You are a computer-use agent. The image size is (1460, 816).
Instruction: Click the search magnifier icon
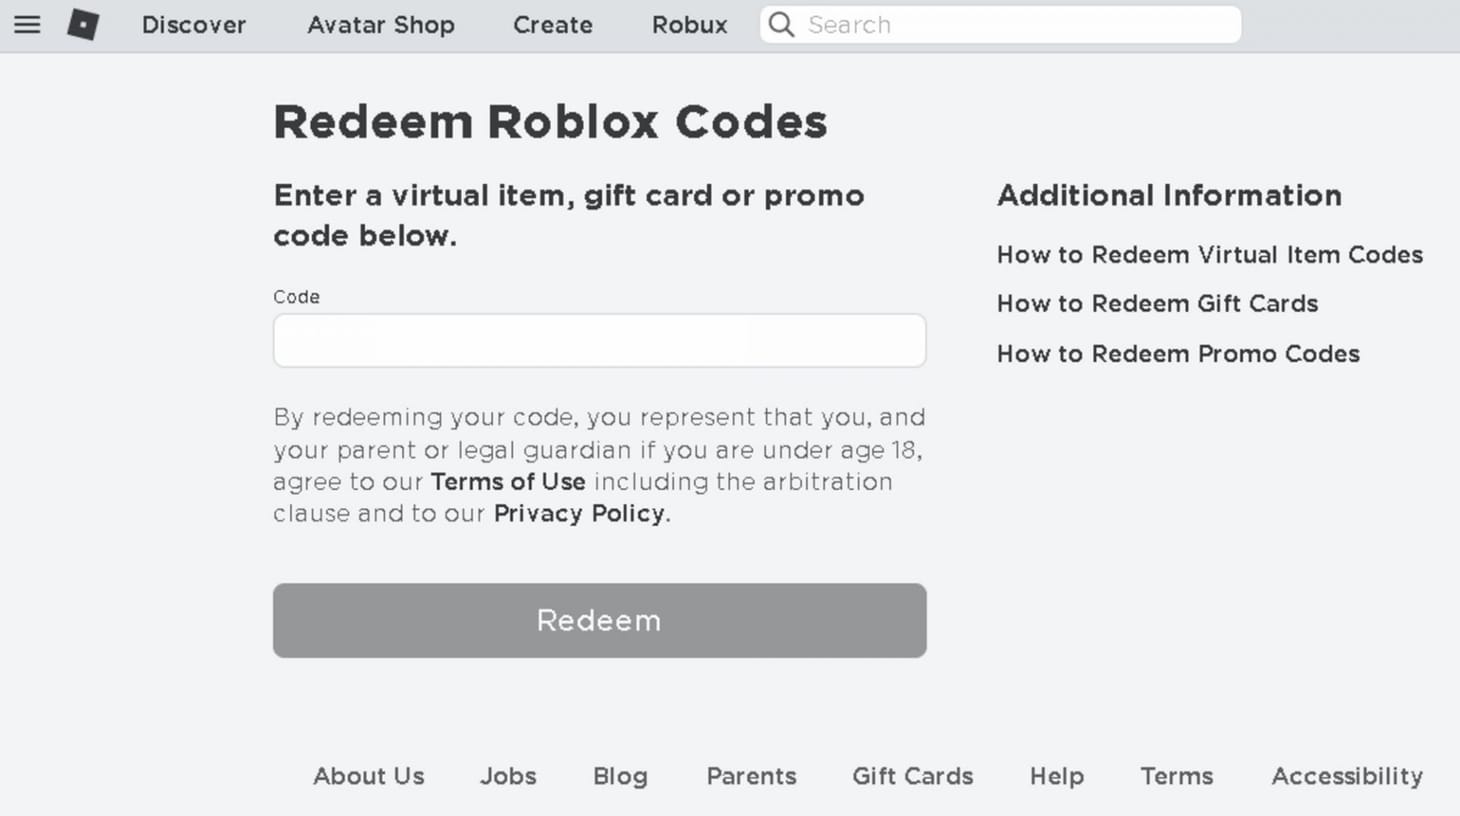(x=781, y=25)
